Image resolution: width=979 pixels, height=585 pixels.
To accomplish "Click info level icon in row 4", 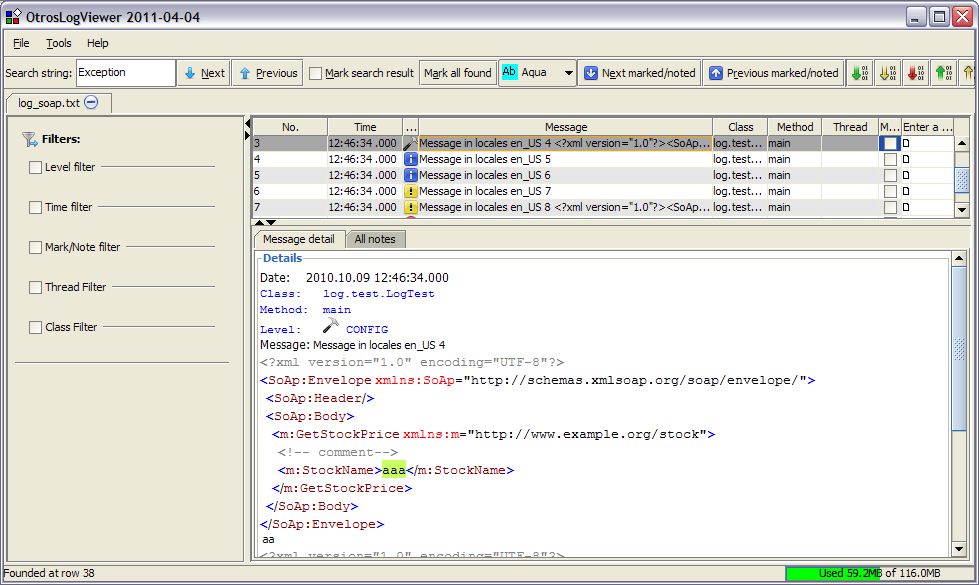I will click(410, 159).
